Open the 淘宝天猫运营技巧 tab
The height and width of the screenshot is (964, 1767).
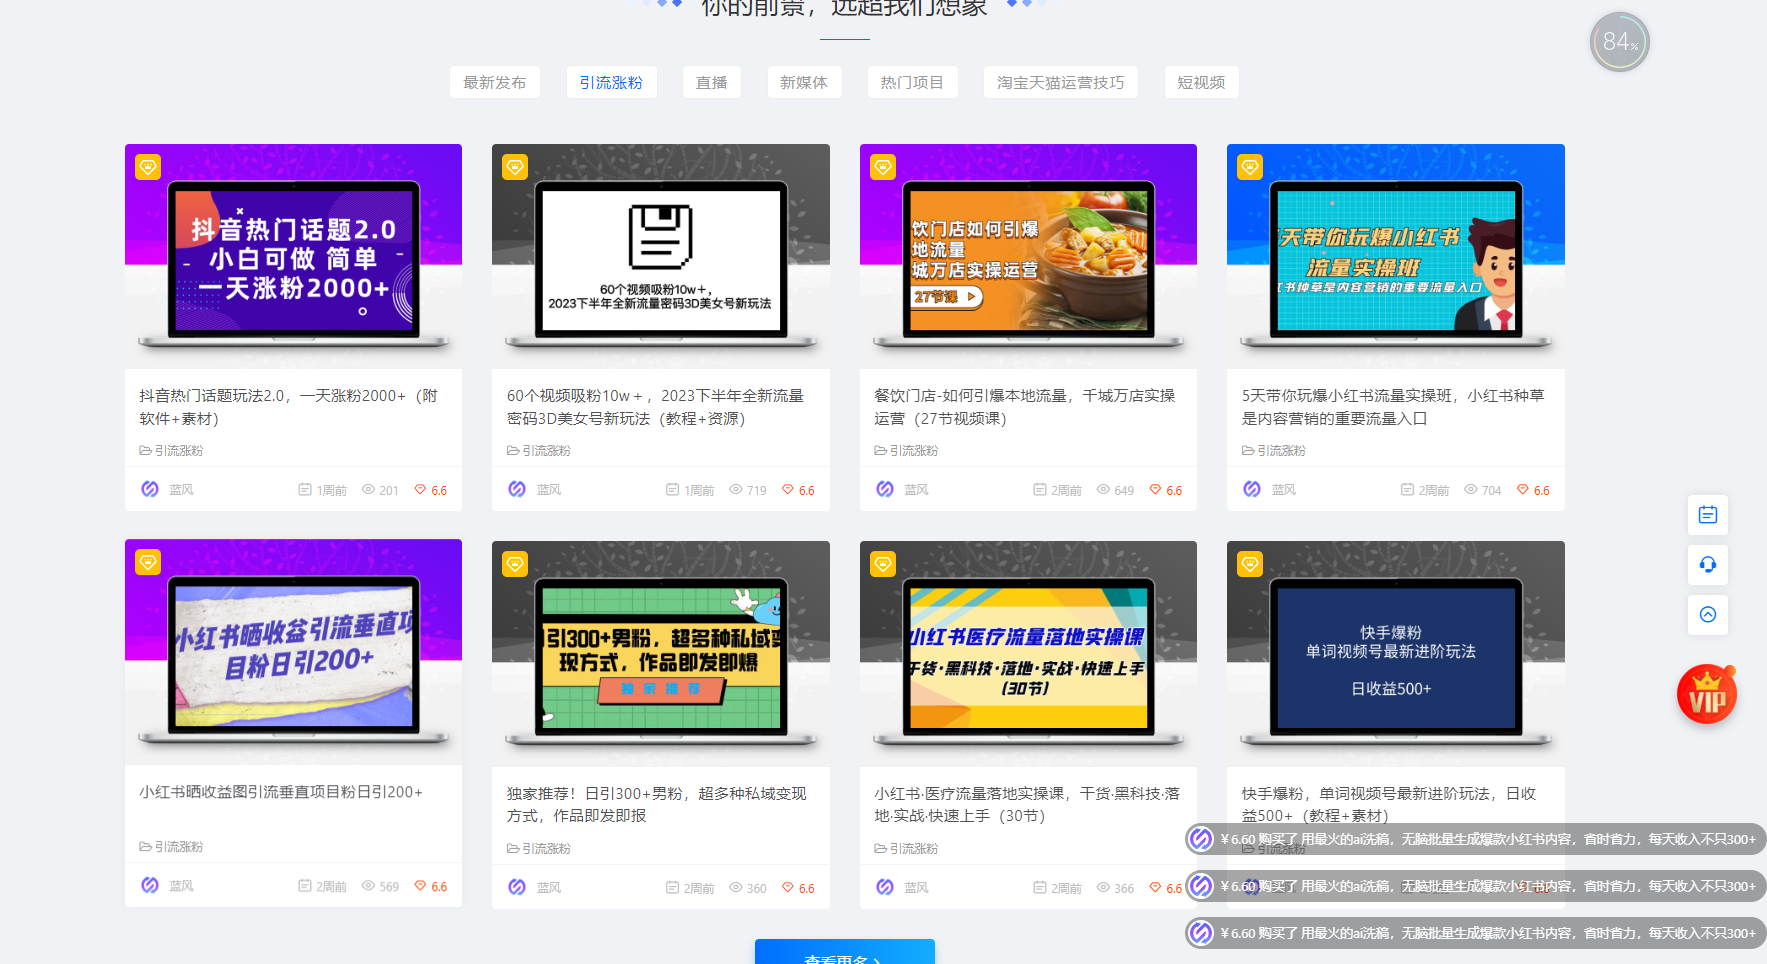[x=1061, y=82]
